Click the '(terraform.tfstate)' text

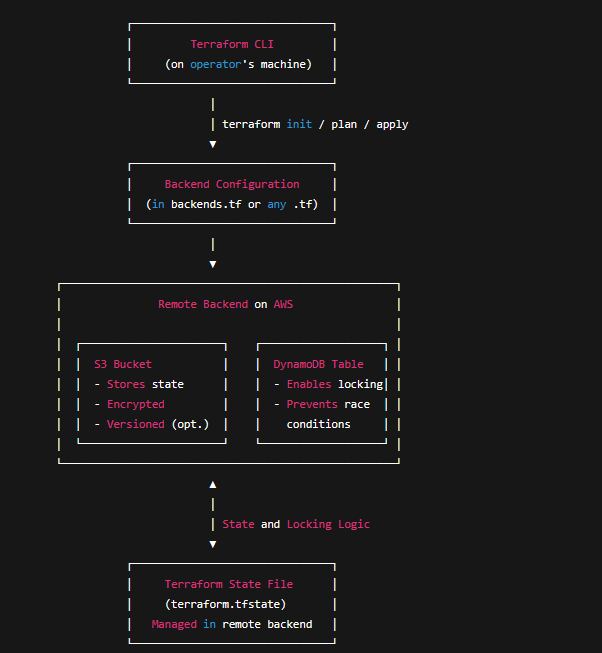coord(226,604)
